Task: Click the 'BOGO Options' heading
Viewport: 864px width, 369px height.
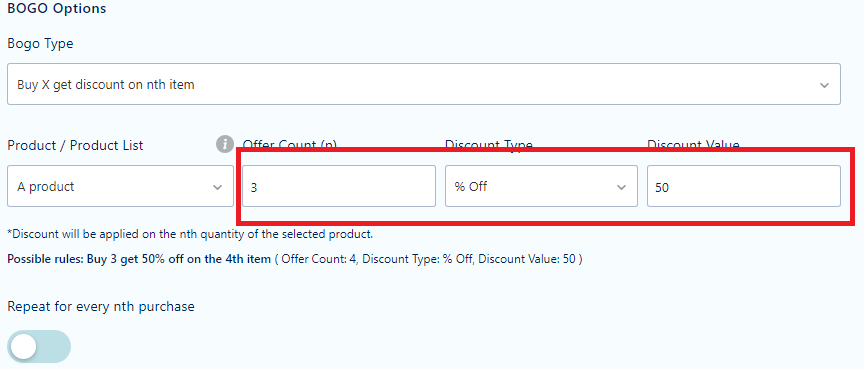Action: point(57,9)
